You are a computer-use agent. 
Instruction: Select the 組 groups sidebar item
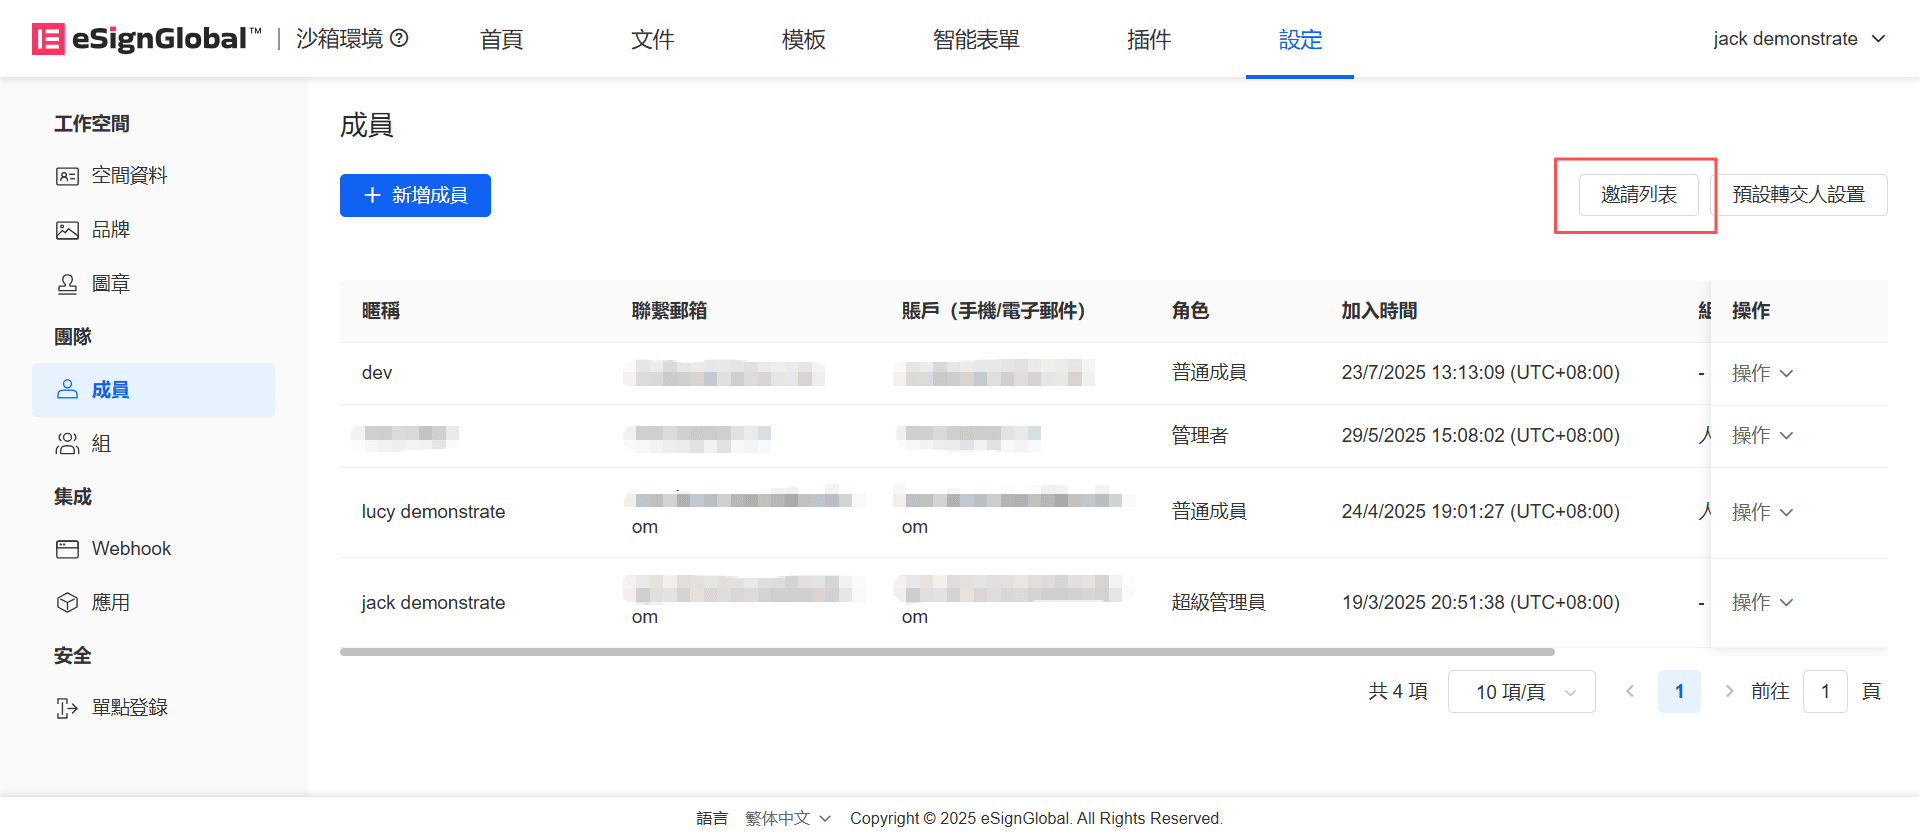101,444
